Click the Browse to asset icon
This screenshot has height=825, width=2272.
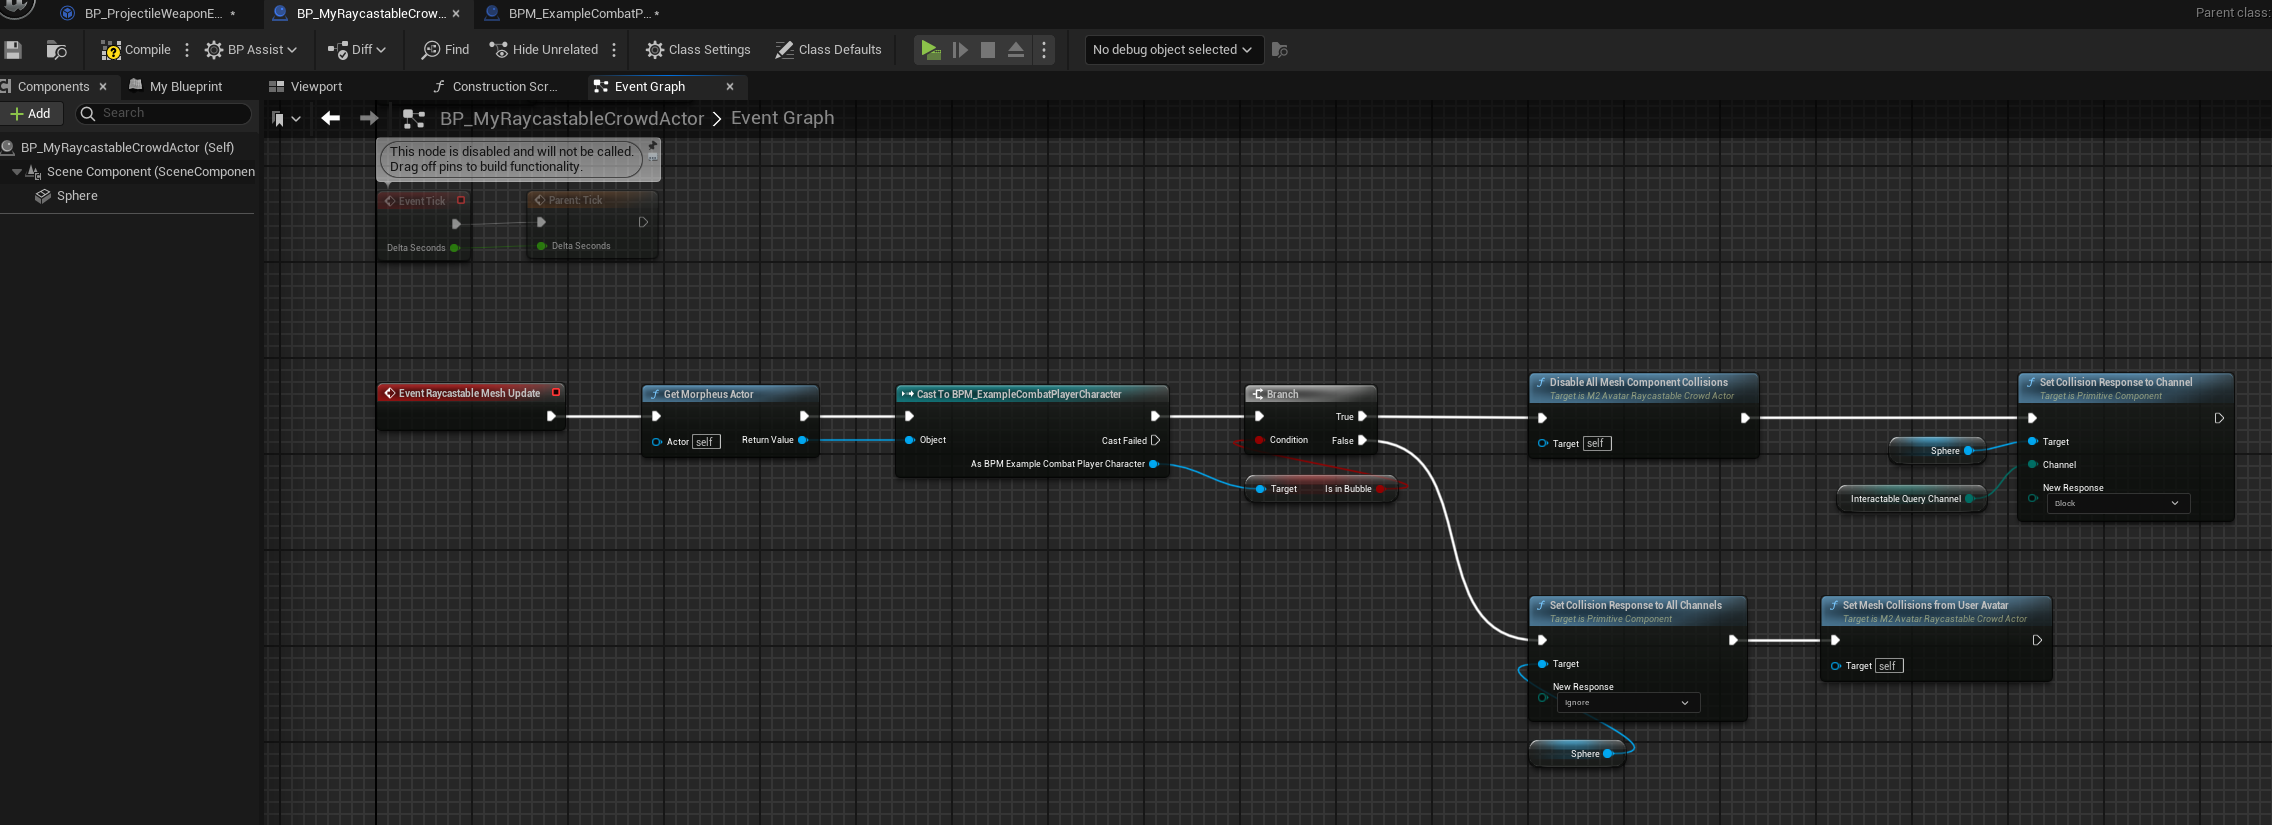pyautogui.click(x=57, y=50)
